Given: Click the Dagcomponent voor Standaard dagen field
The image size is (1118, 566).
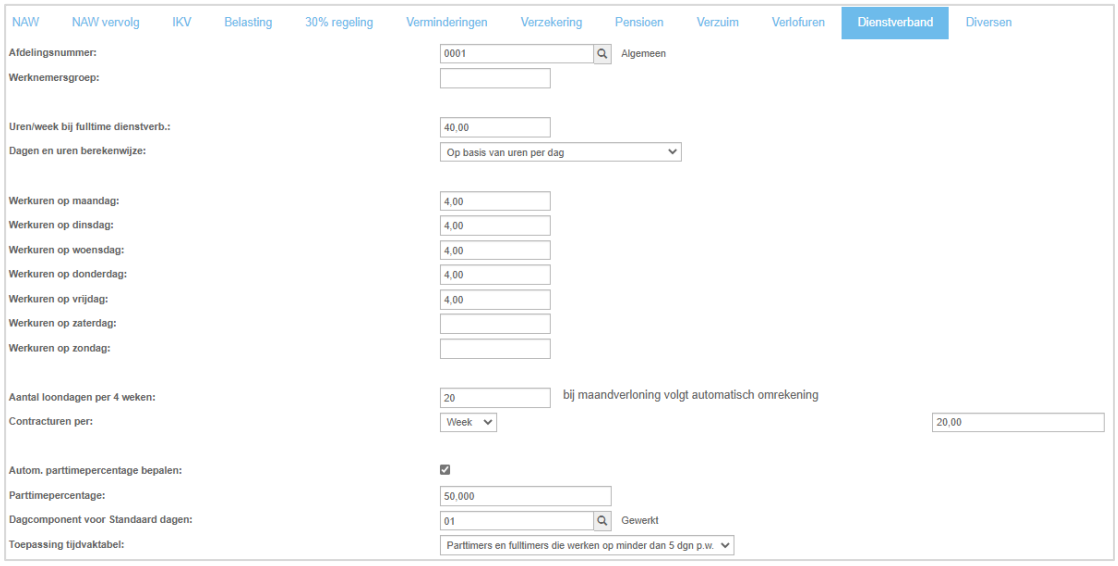Looking at the screenshot, I should 517,521.
